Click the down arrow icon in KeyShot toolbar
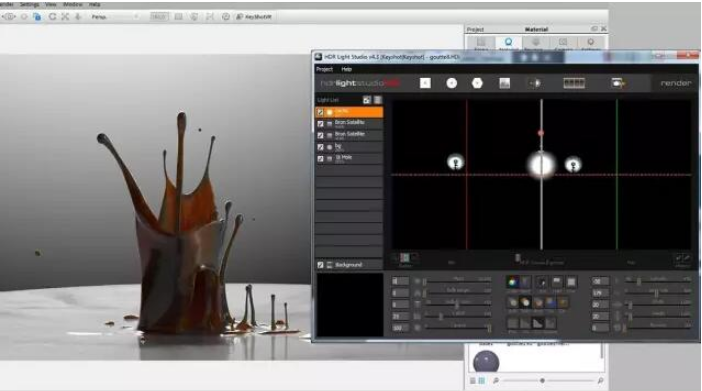 click(x=78, y=17)
